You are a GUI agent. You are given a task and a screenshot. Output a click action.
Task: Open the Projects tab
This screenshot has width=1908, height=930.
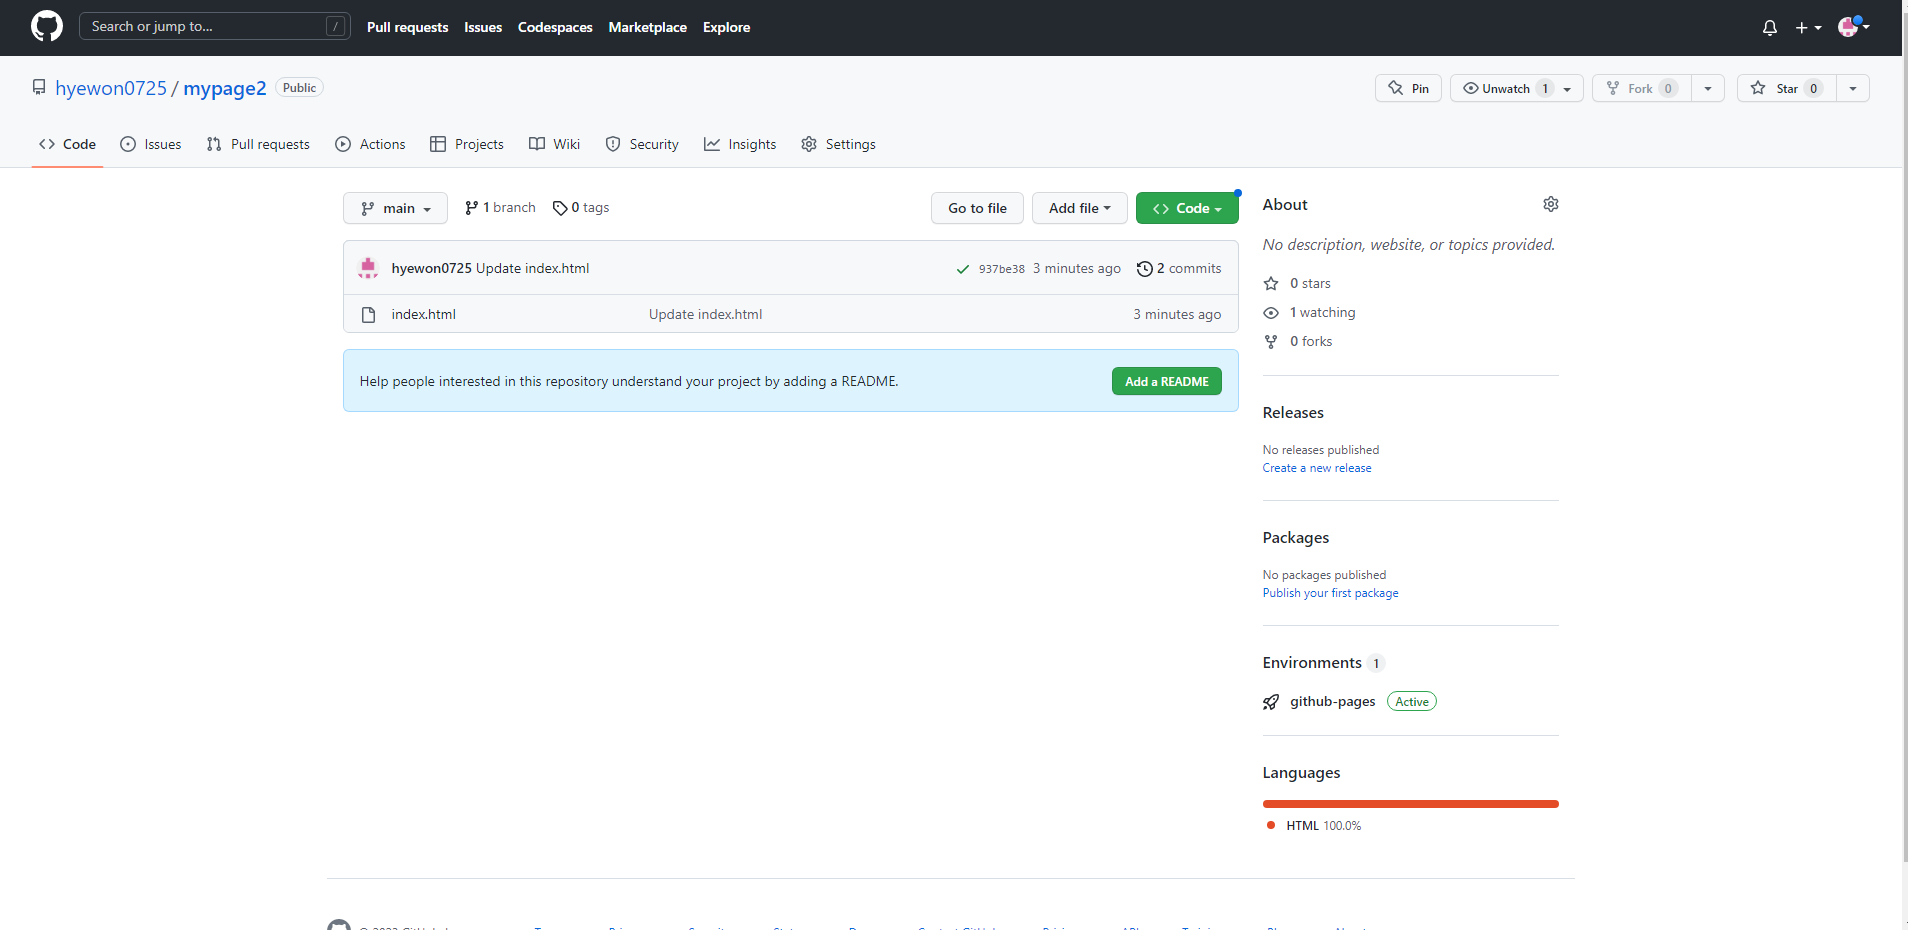click(x=467, y=144)
